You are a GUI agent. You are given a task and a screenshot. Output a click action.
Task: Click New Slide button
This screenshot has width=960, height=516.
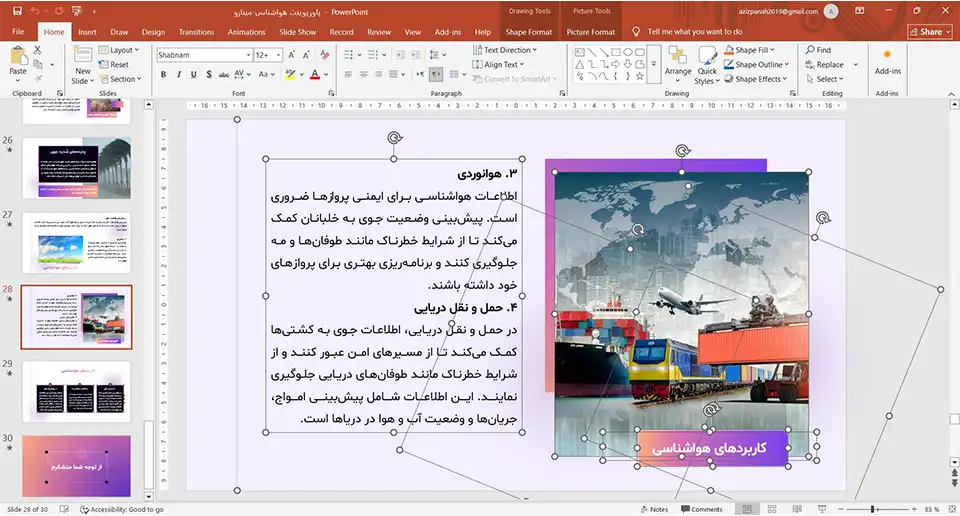[x=83, y=65]
